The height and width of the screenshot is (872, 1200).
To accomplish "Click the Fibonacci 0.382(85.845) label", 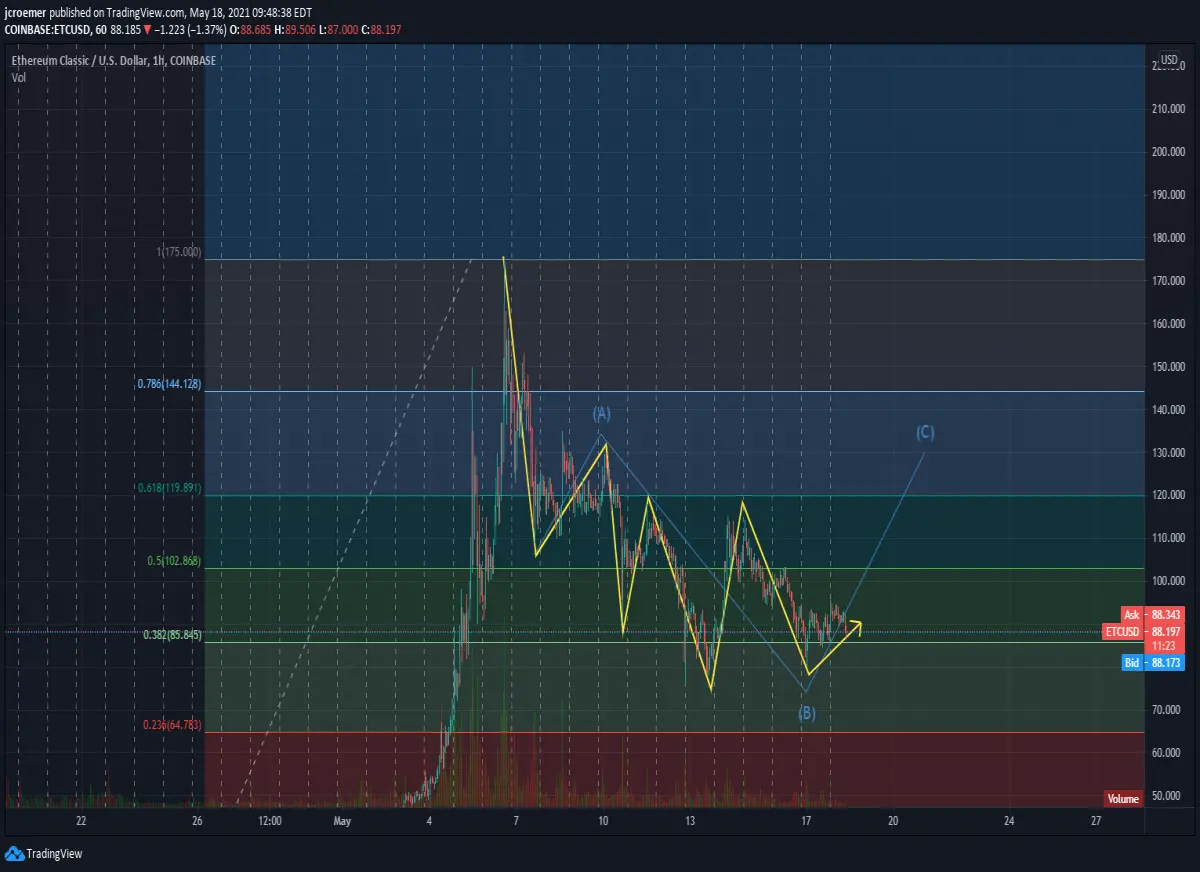I will (x=172, y=635).
